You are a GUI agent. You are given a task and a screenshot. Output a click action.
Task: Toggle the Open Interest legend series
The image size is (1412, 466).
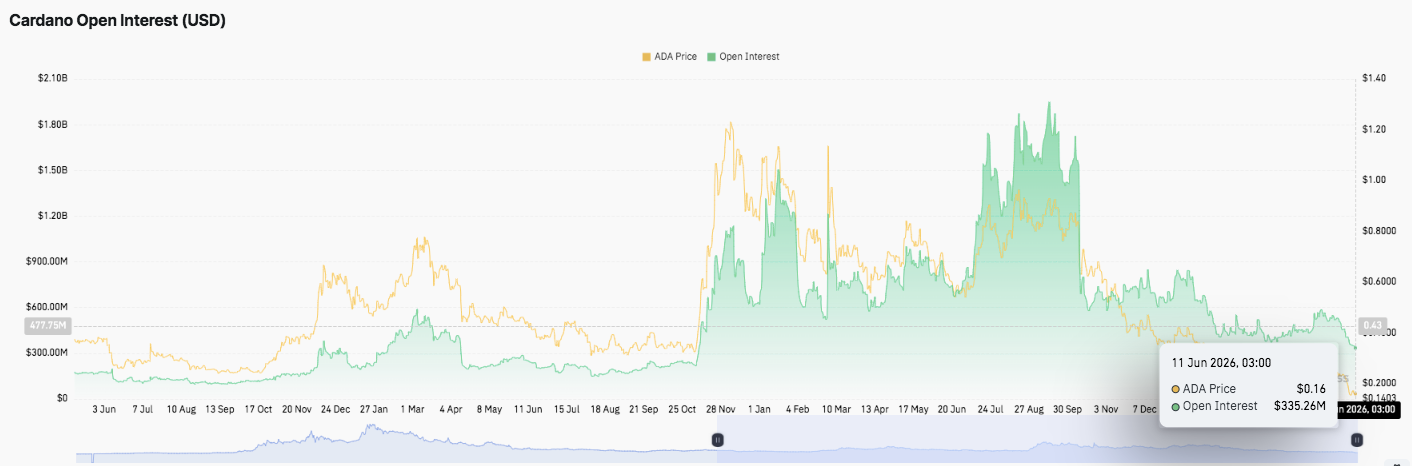coord(743,57)
